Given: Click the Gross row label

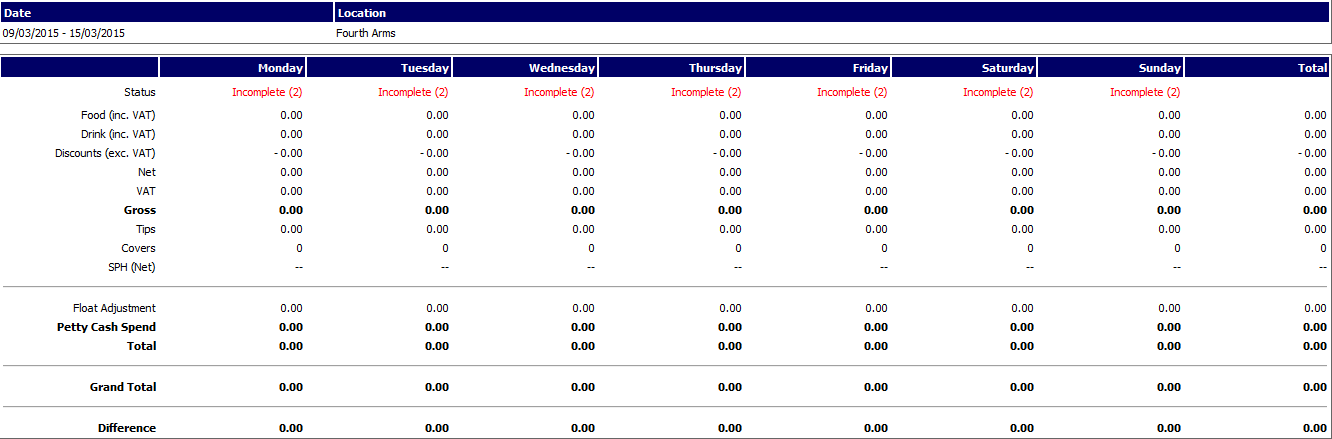Looking at the screenshot, I should click(139, 210).
